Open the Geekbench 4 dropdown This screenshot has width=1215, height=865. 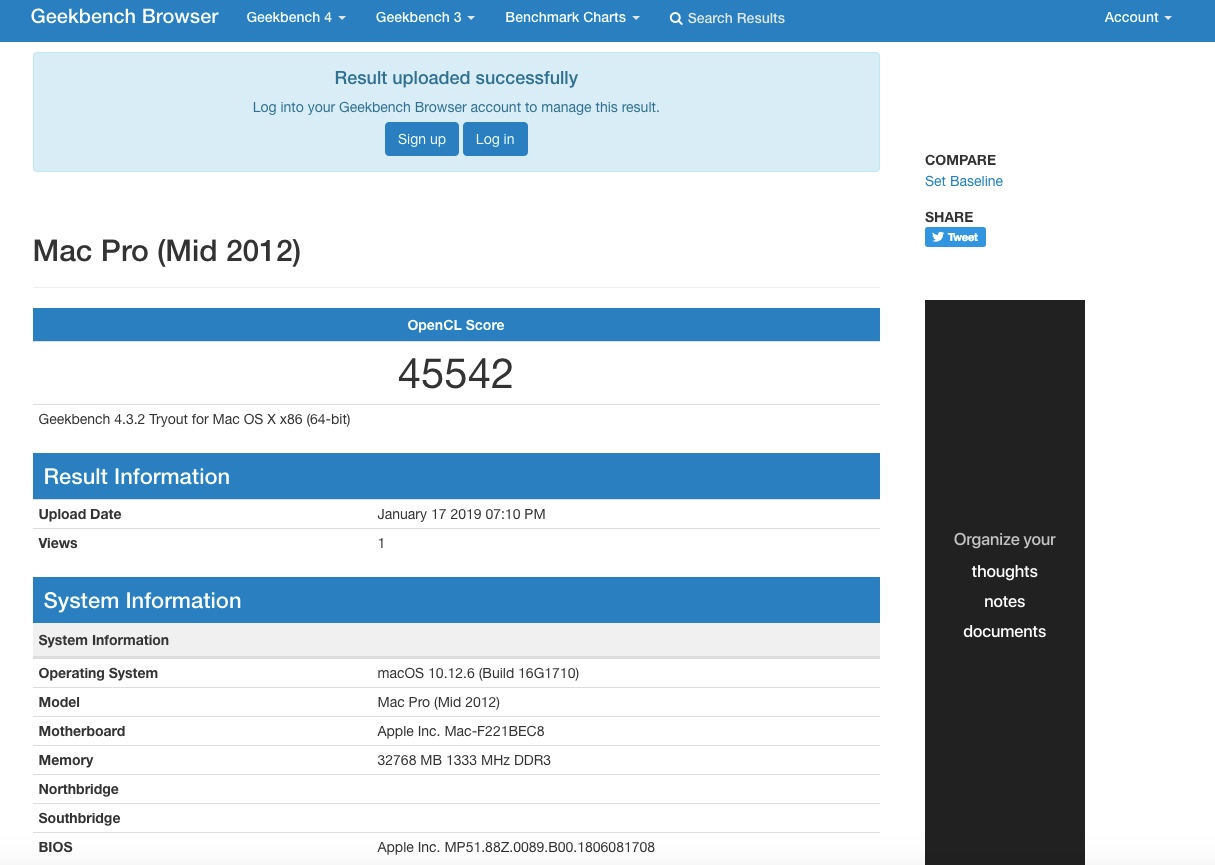point(295,17)
